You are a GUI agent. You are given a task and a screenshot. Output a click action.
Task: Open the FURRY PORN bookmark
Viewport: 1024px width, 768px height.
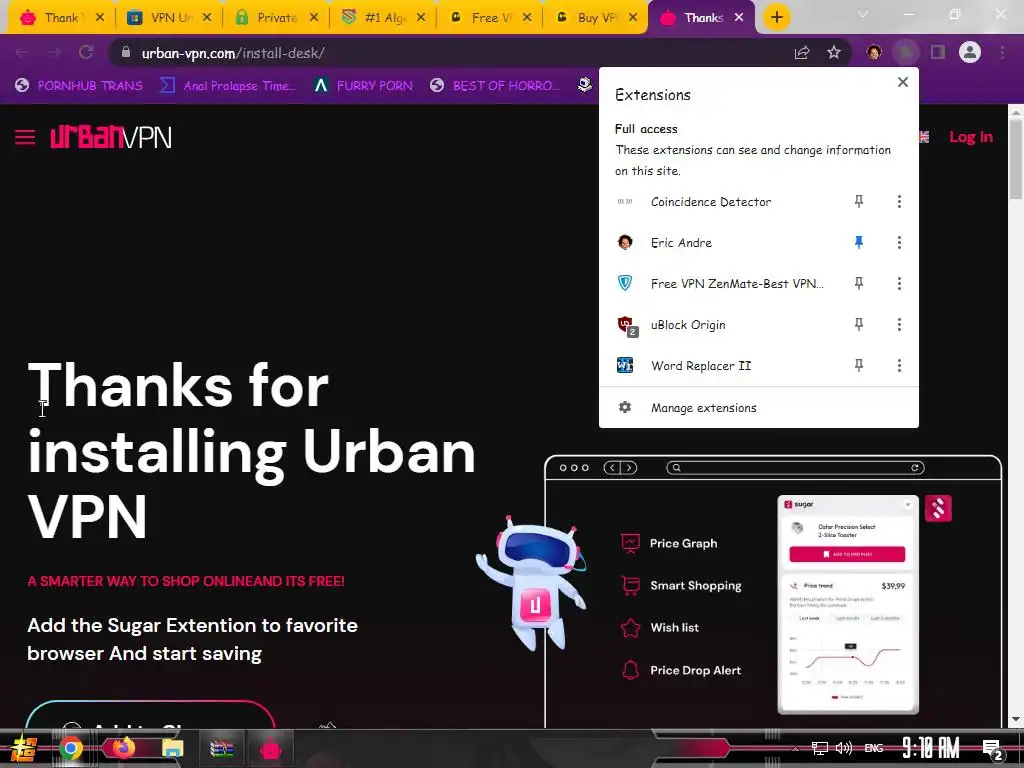click(x=363, y=86)
